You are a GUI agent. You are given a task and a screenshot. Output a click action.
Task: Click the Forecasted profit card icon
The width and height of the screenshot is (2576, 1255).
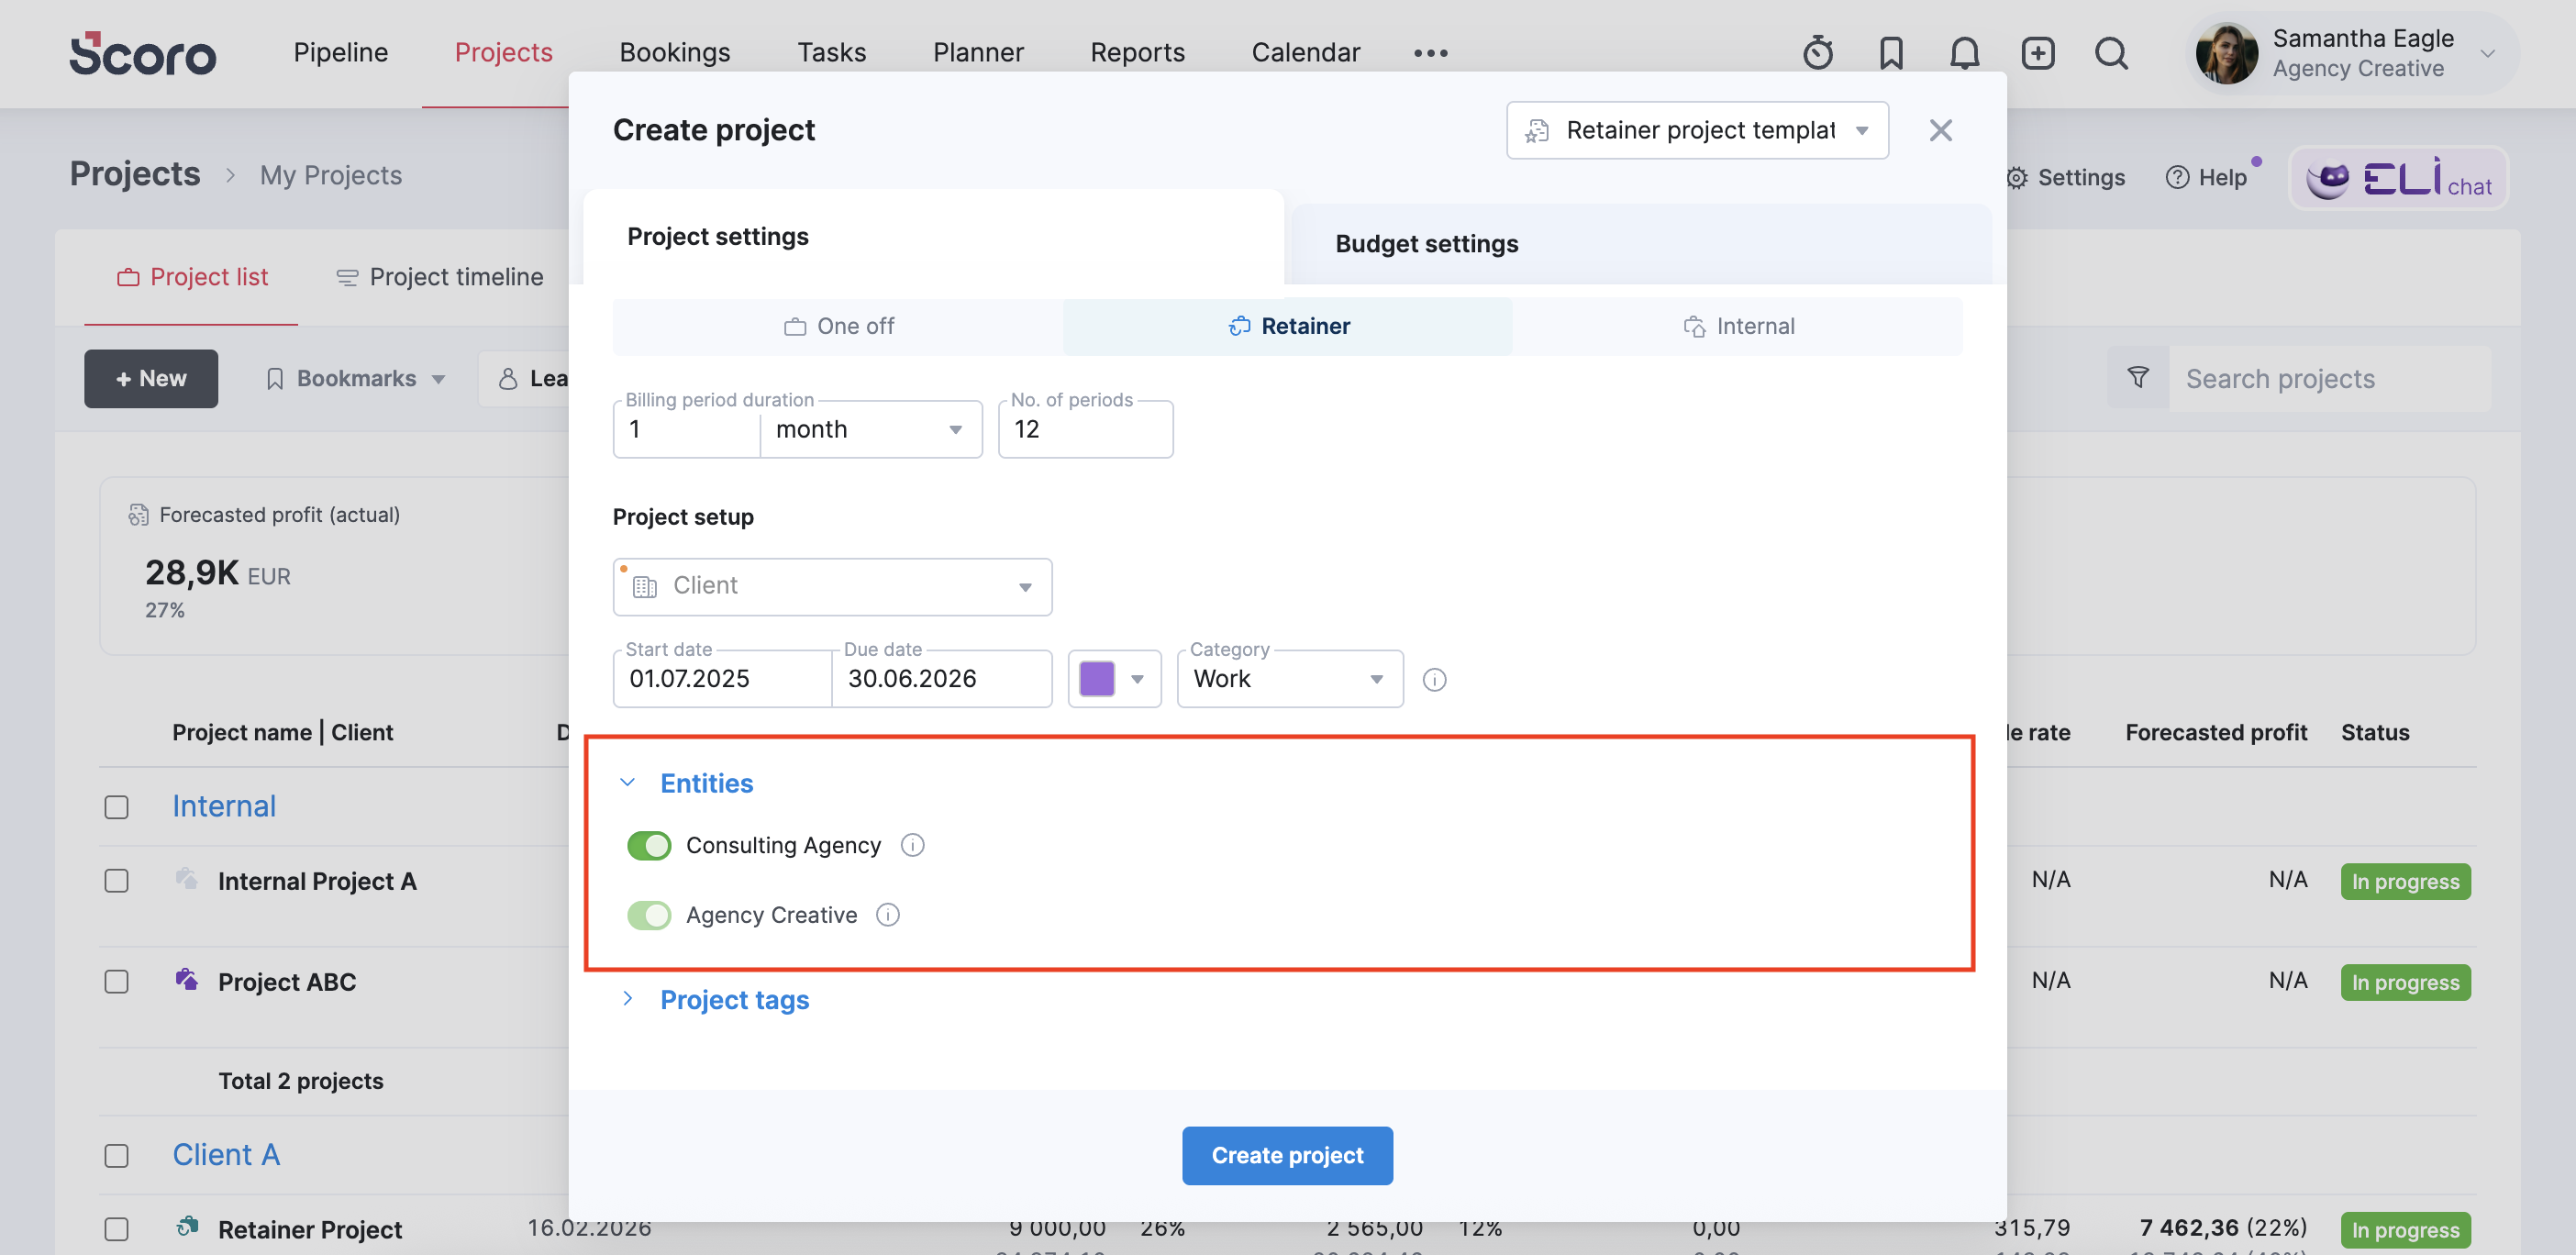coord(138,514)
